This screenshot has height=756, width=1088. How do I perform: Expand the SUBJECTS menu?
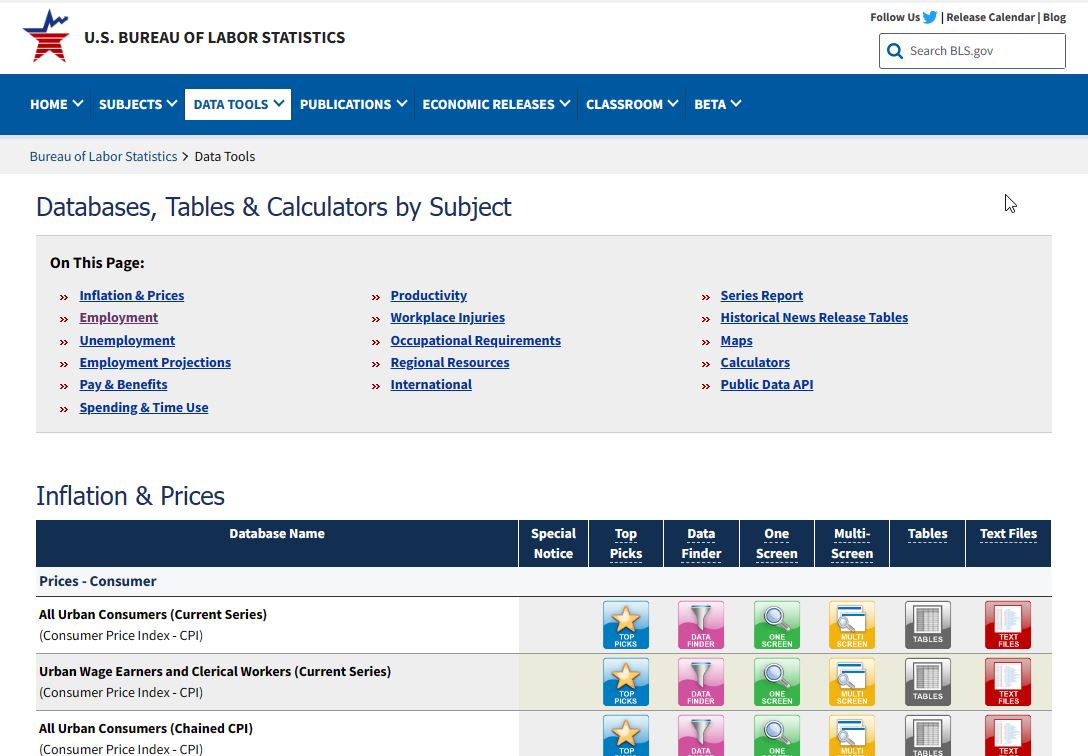point(137,104)
